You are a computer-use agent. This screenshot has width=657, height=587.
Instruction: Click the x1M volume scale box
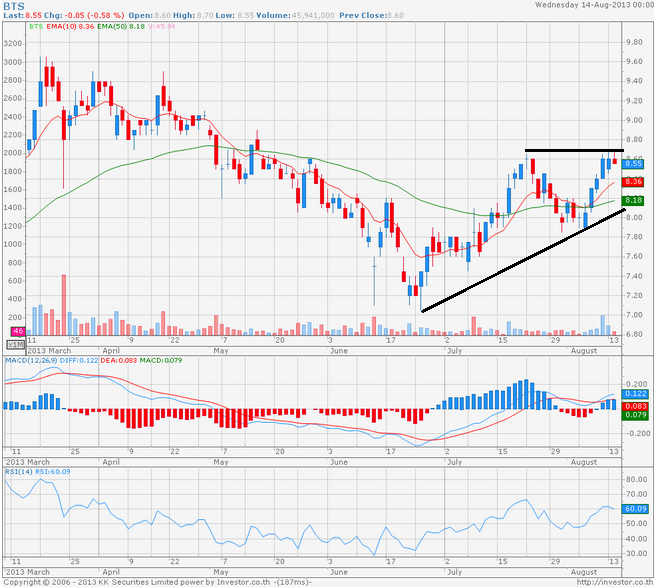16,344
